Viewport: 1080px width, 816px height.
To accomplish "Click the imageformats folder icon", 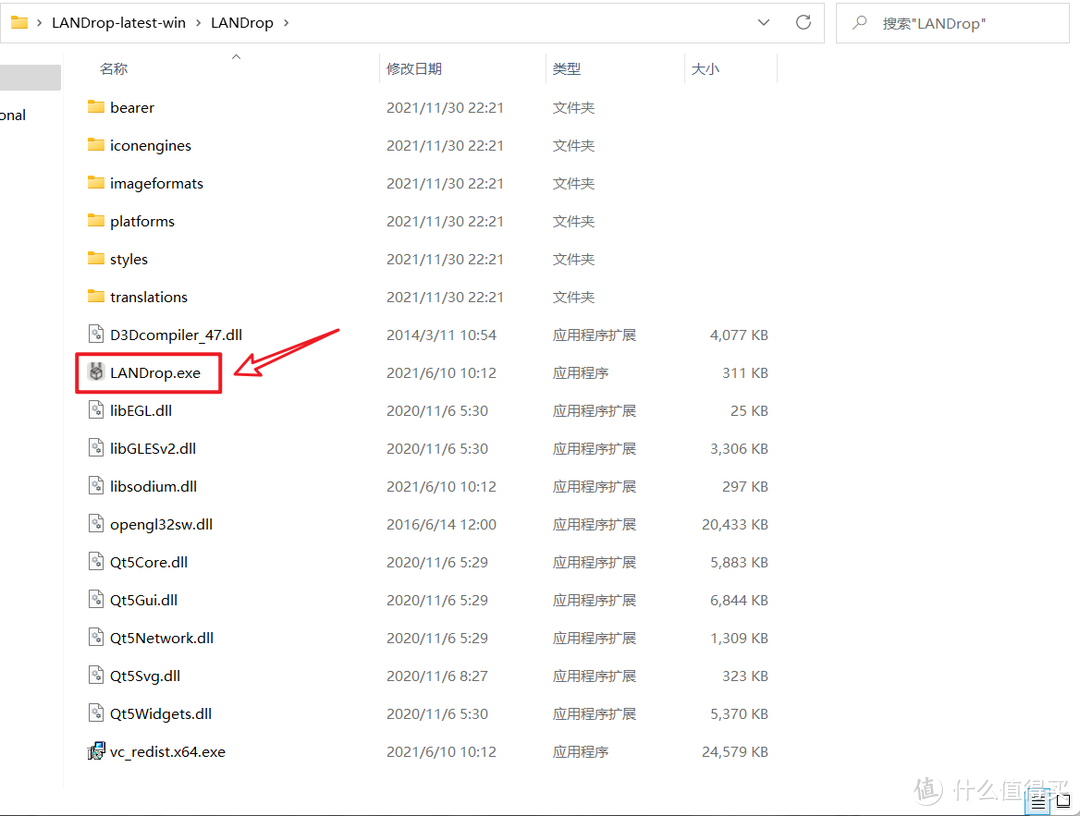I will (96, 182).
